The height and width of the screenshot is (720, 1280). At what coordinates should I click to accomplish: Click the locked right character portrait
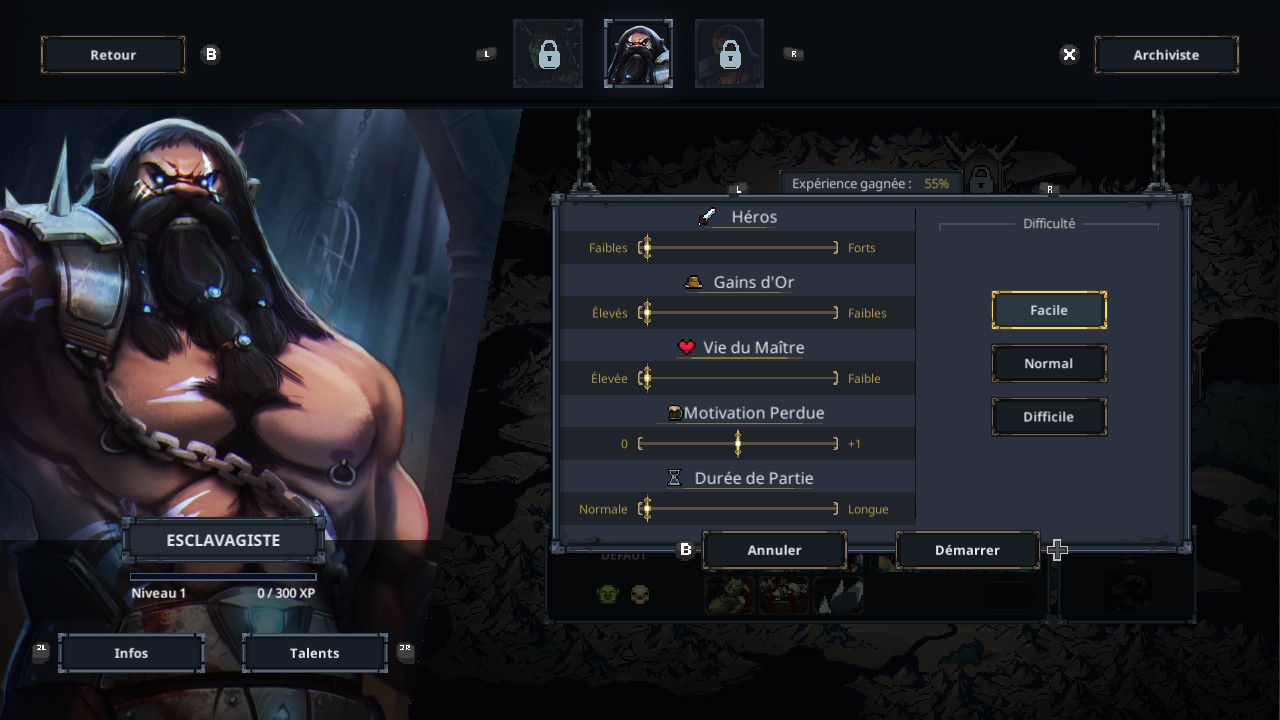click(x=729, y=54)
